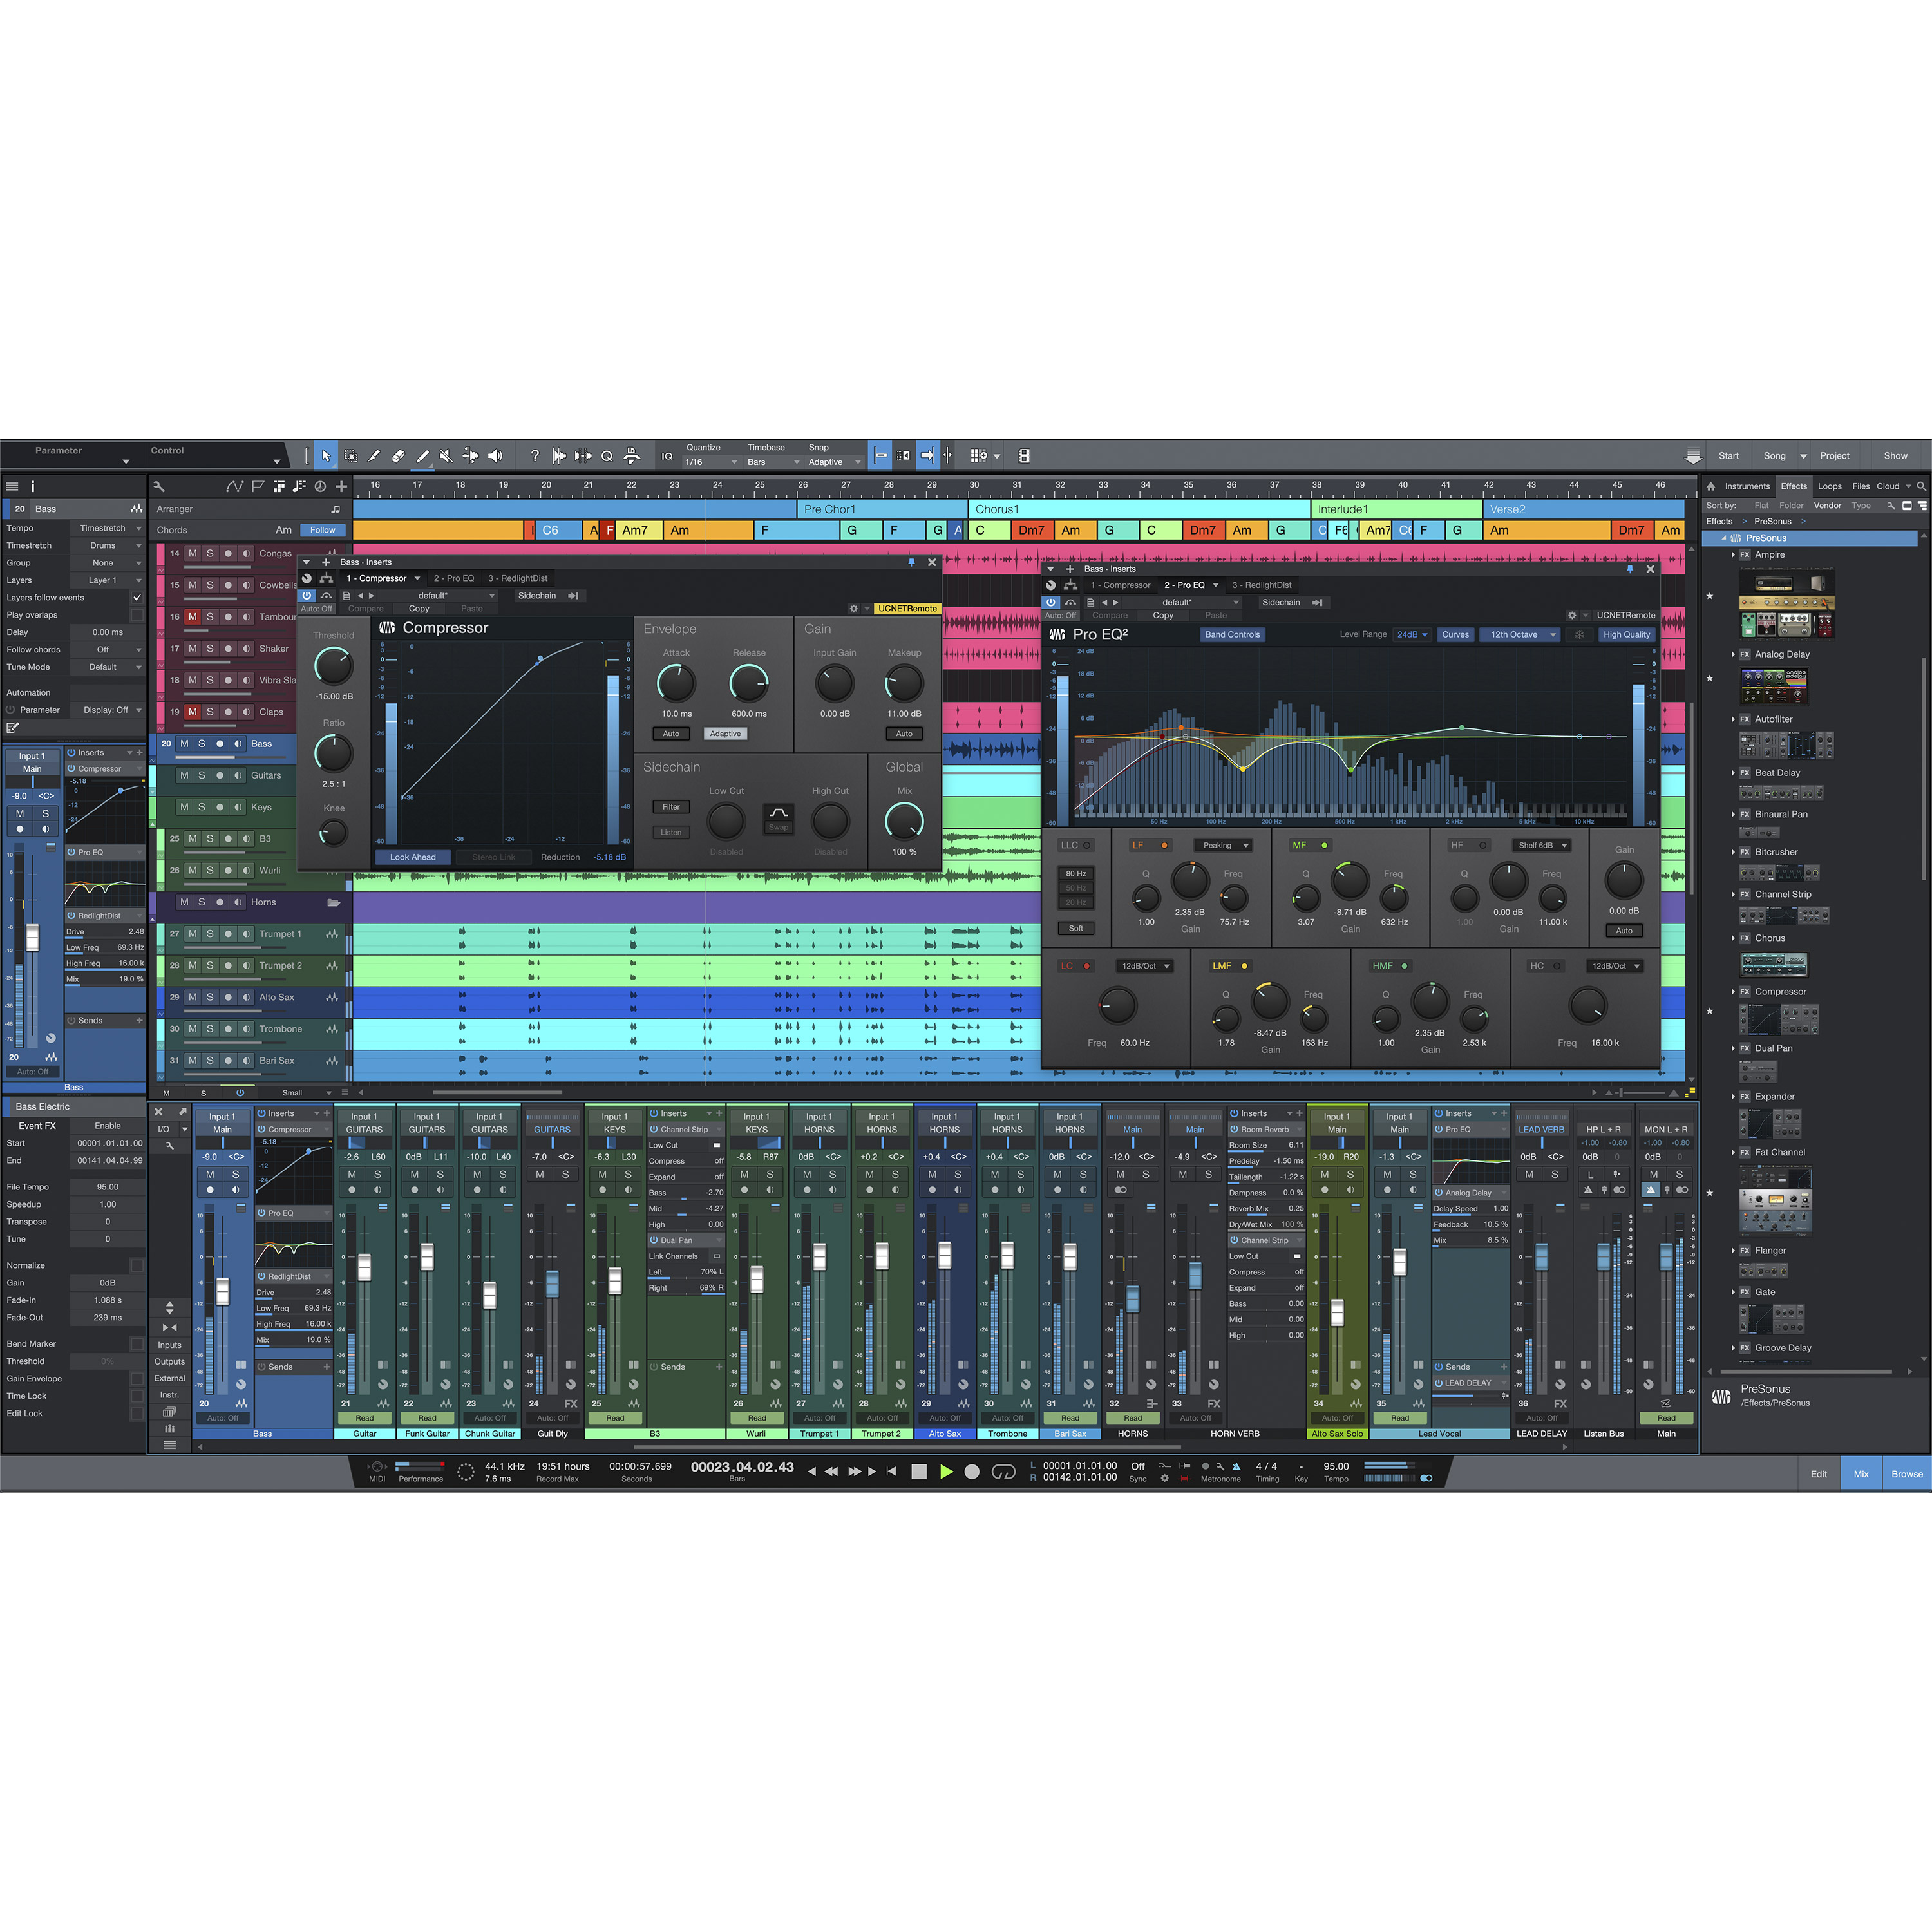The image size is (1932, 1932).
Task: Expand the Fat Channel effect in the browser
Action: coord(1735,1152)
